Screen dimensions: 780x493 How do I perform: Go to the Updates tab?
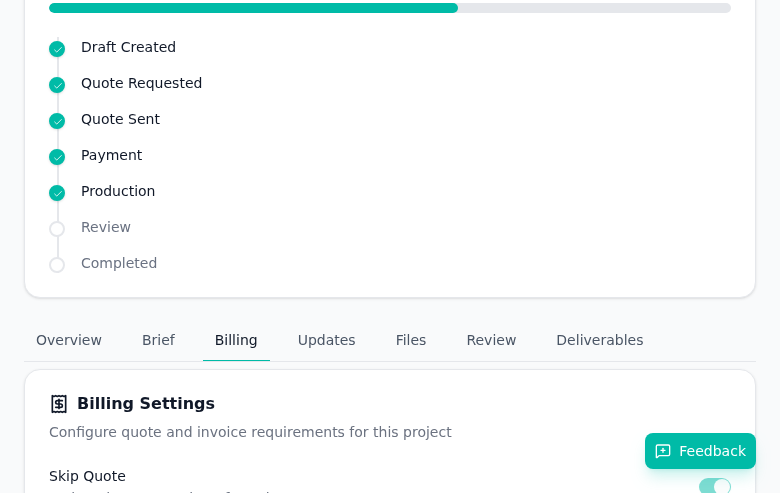click(x=327, y=340)
